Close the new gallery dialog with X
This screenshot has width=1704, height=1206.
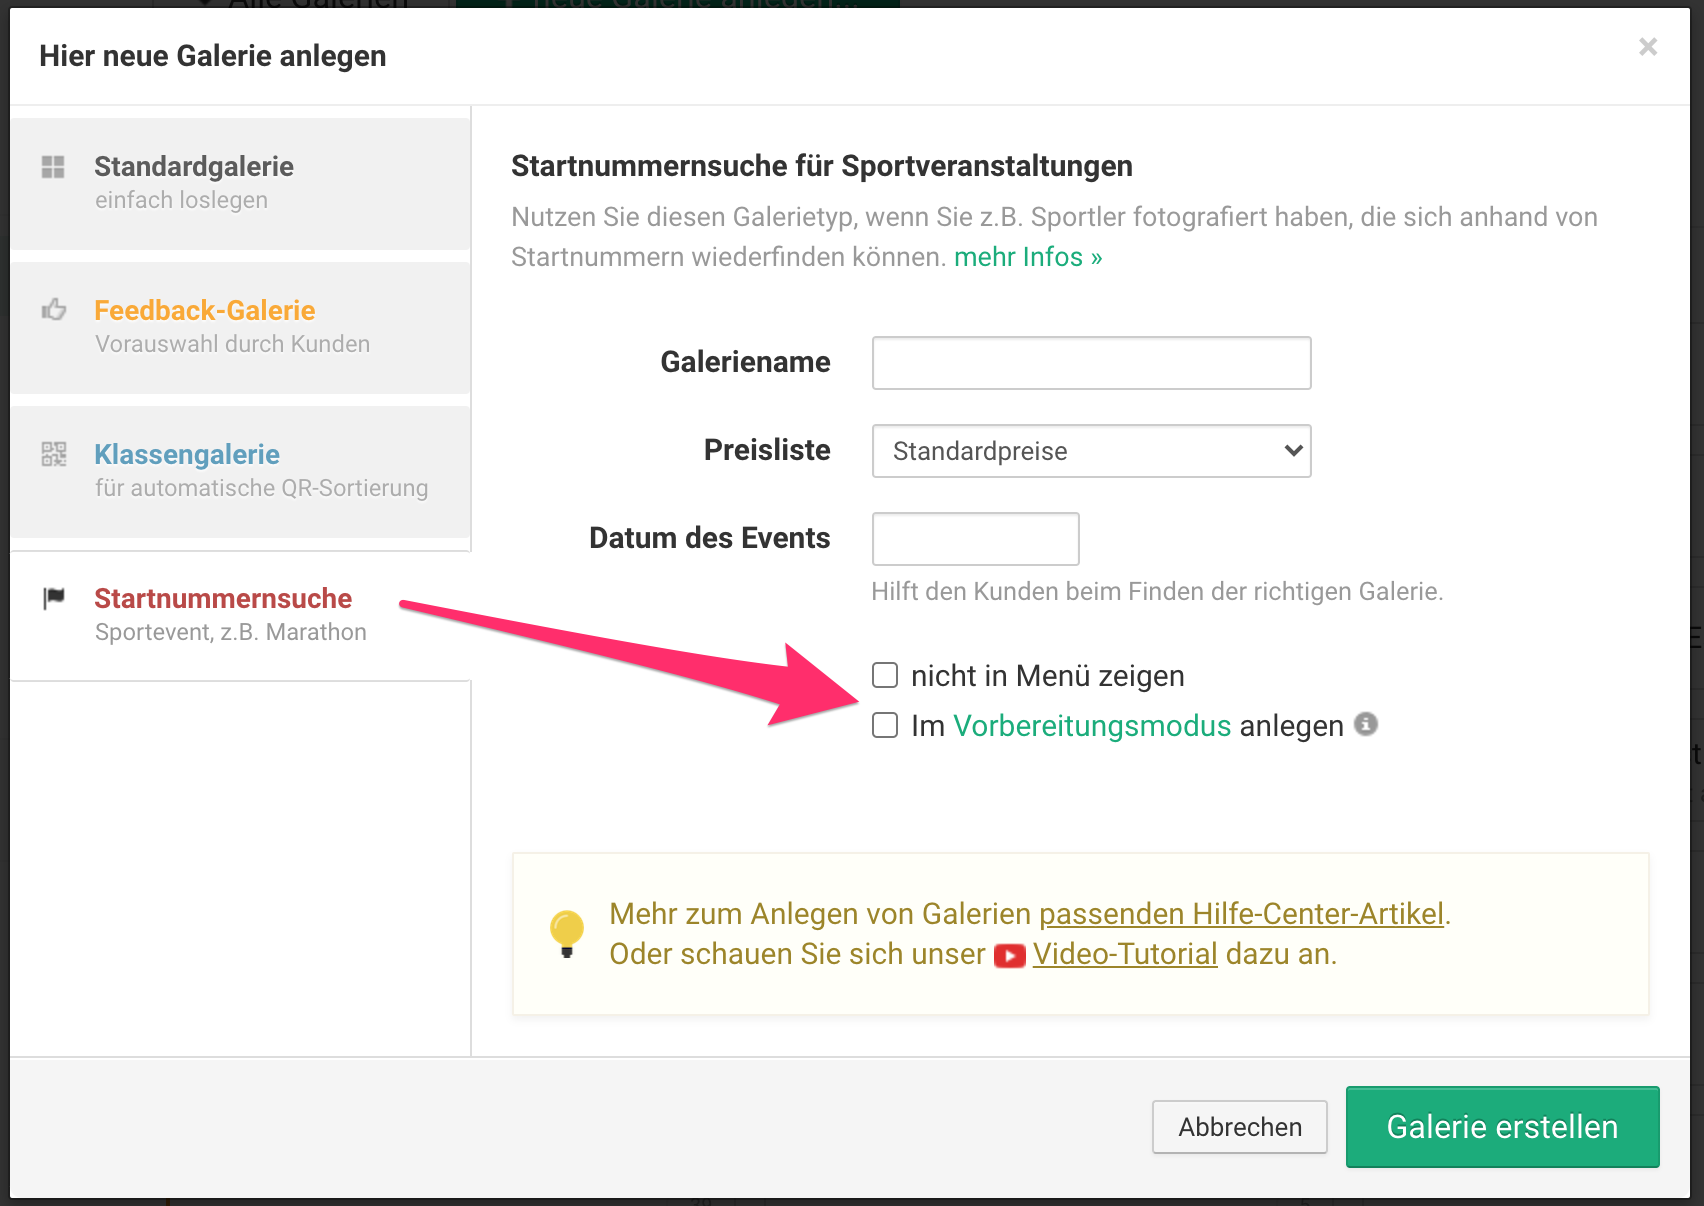click(x=1648, y=47)
